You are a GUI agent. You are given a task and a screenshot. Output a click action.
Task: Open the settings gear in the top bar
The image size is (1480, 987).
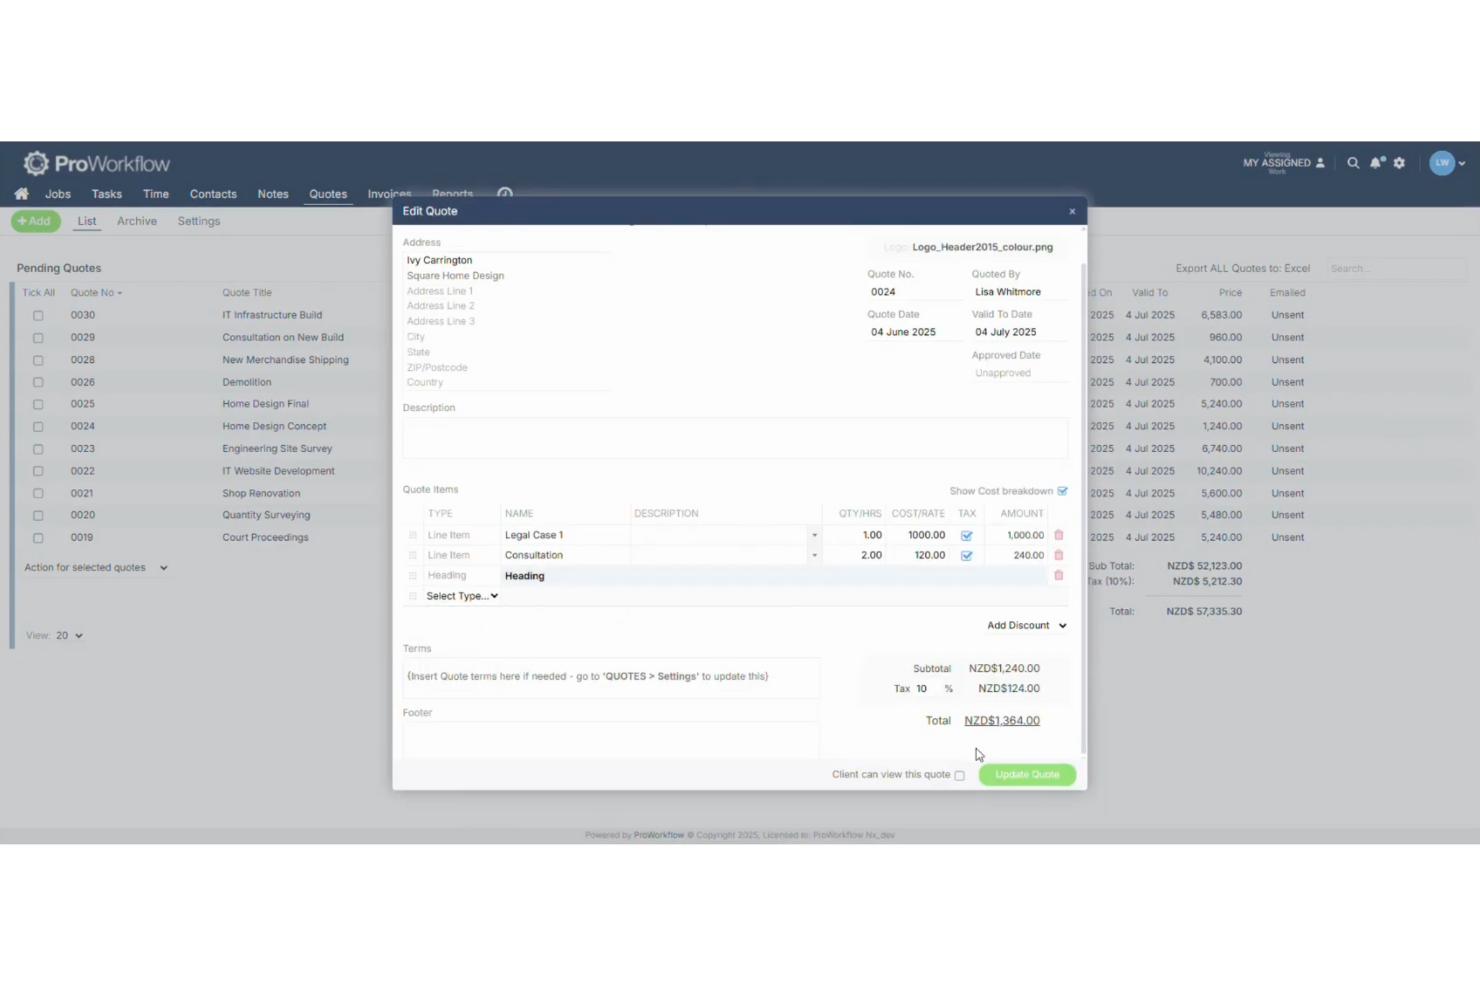(x=1398, y=162)
